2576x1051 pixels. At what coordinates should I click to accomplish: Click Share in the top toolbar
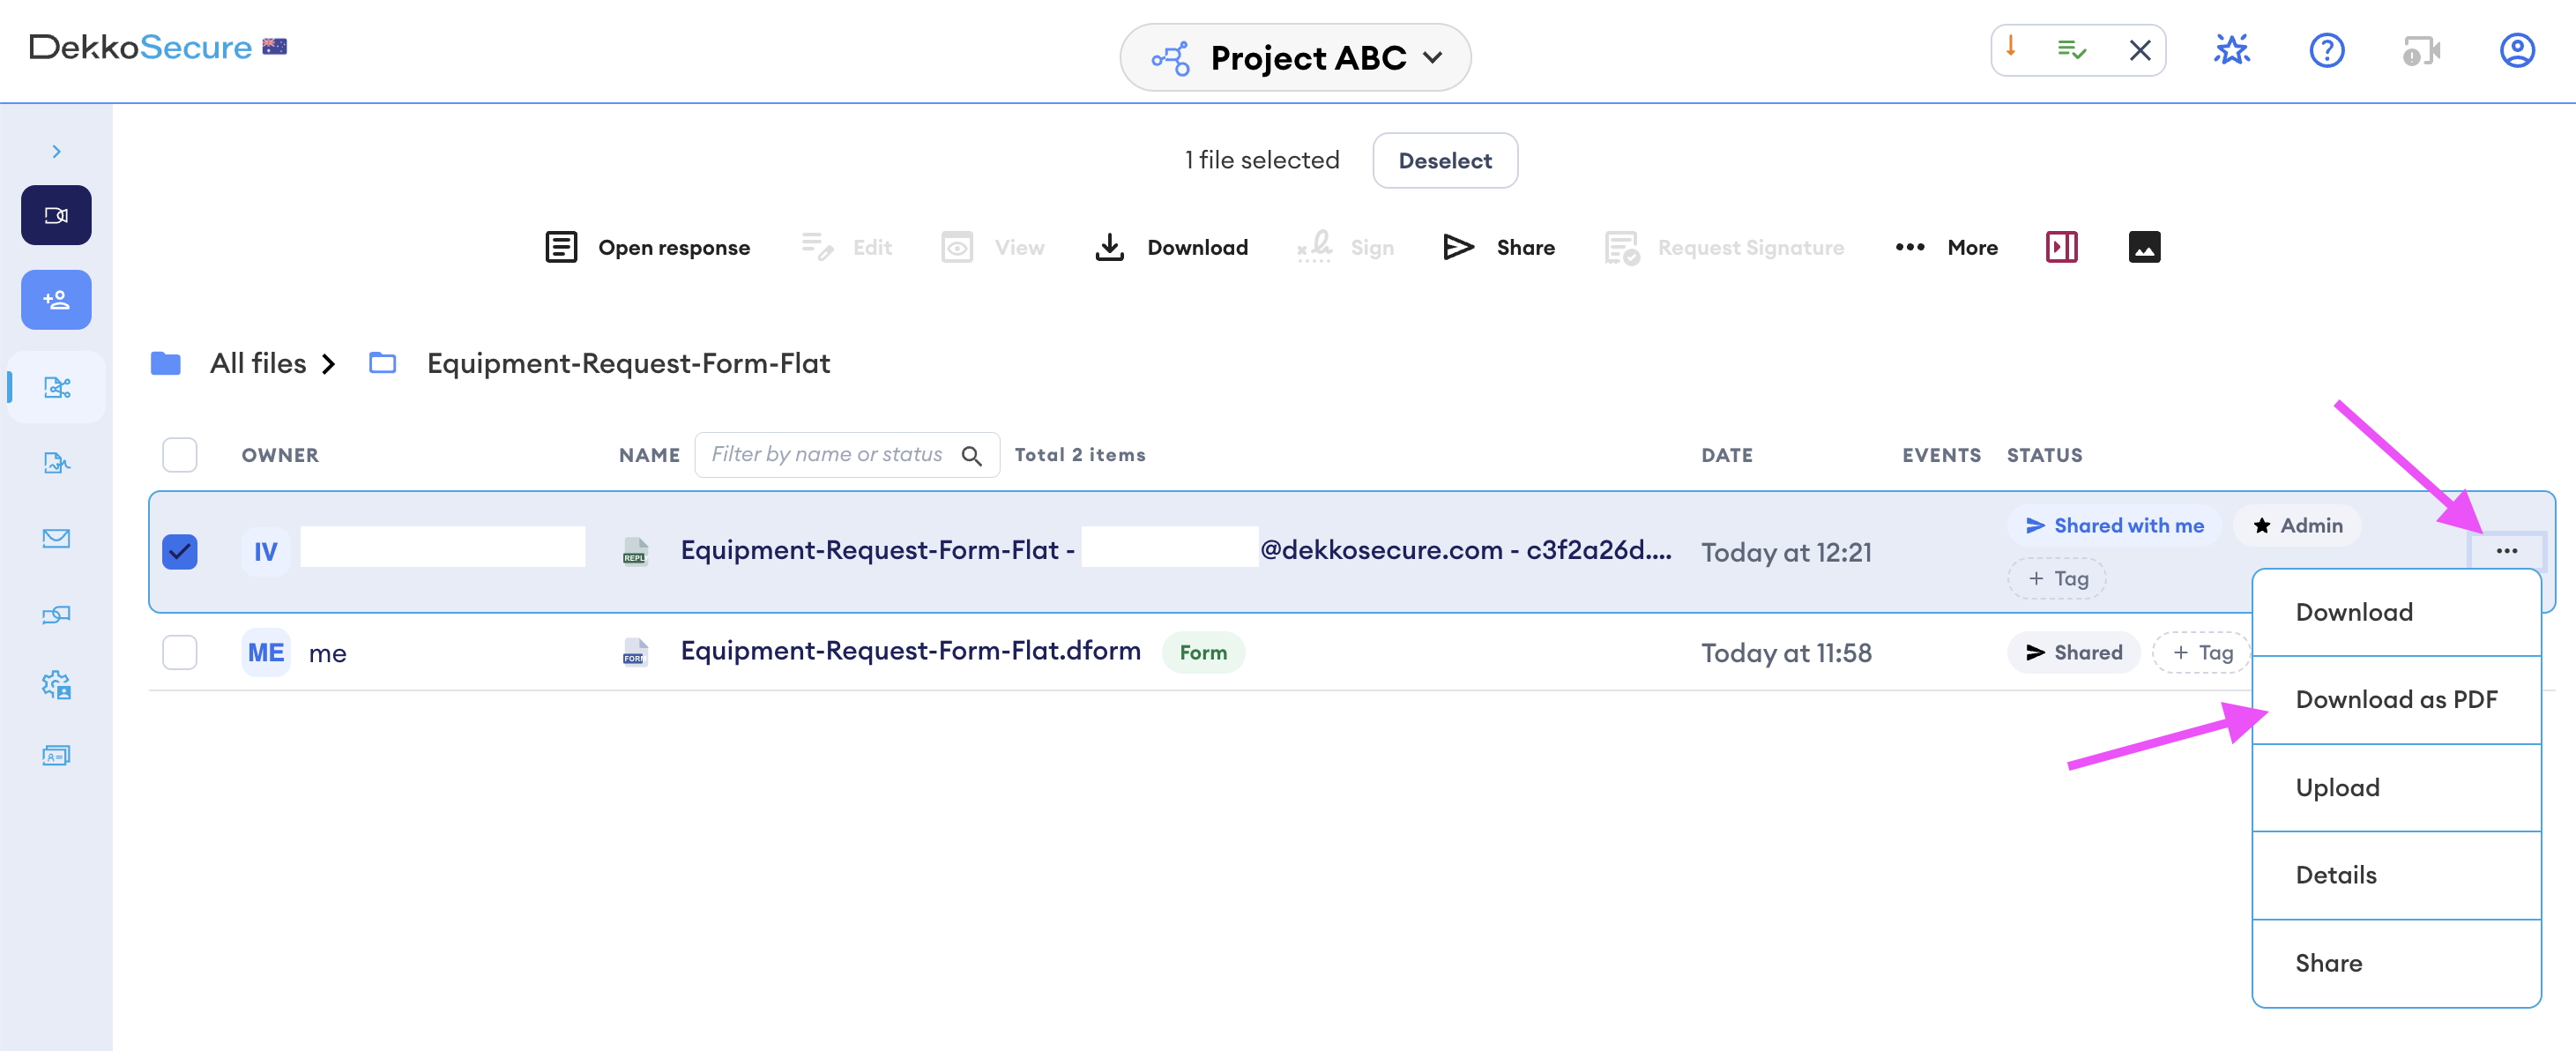[x=1498, y=247]
